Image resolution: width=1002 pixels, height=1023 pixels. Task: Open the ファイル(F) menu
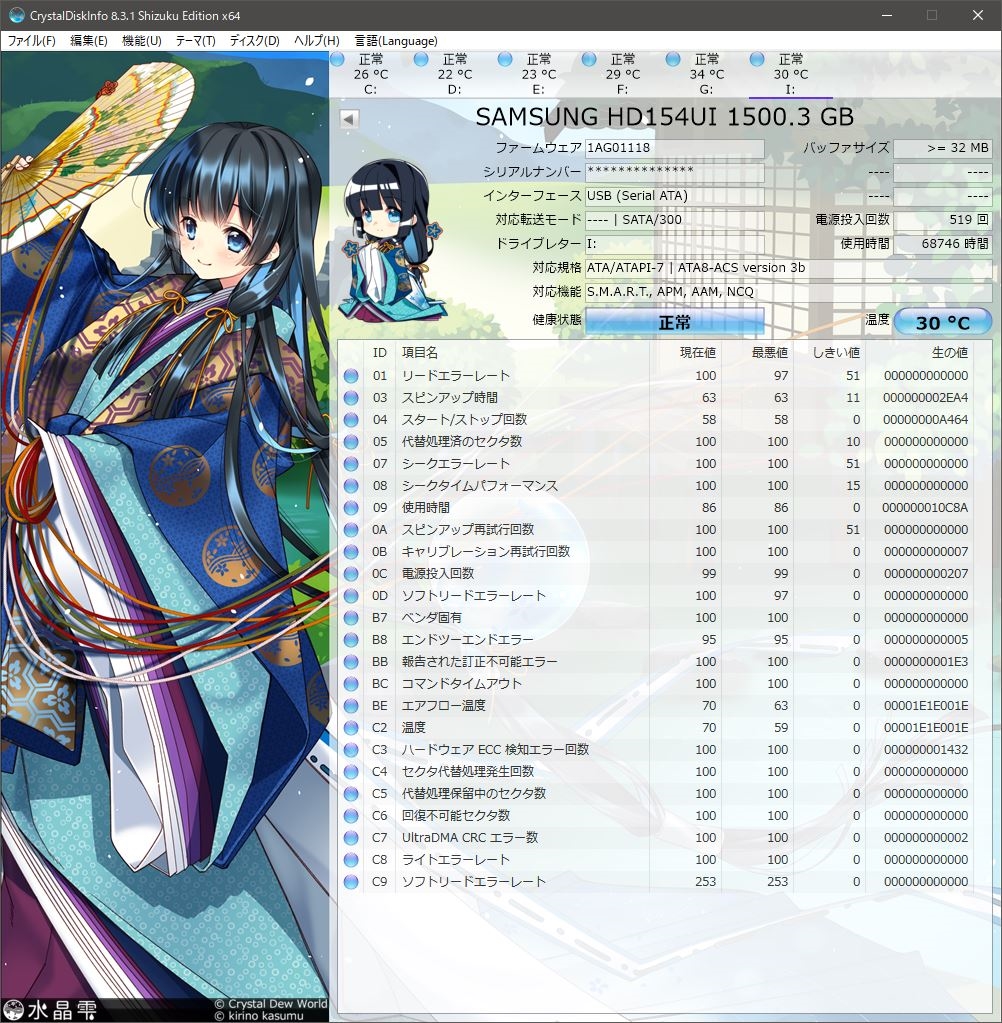coord(31,40)
